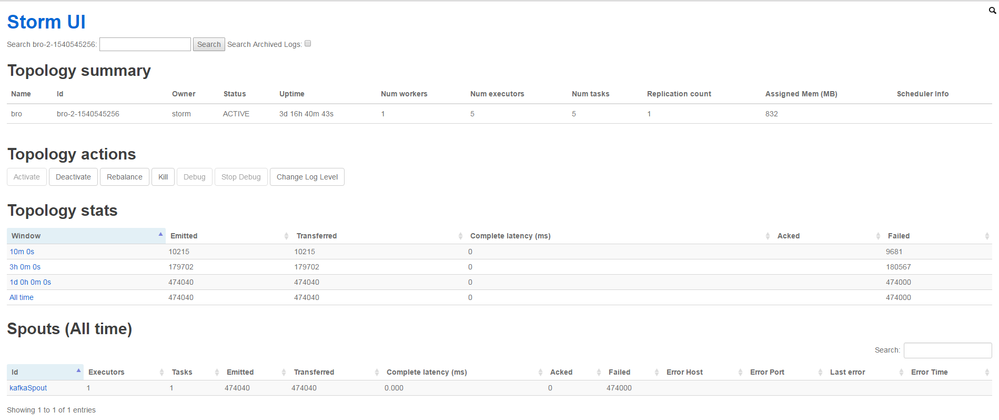Open the Storm UI home link
999x420 pixels.
coord(46,22)
